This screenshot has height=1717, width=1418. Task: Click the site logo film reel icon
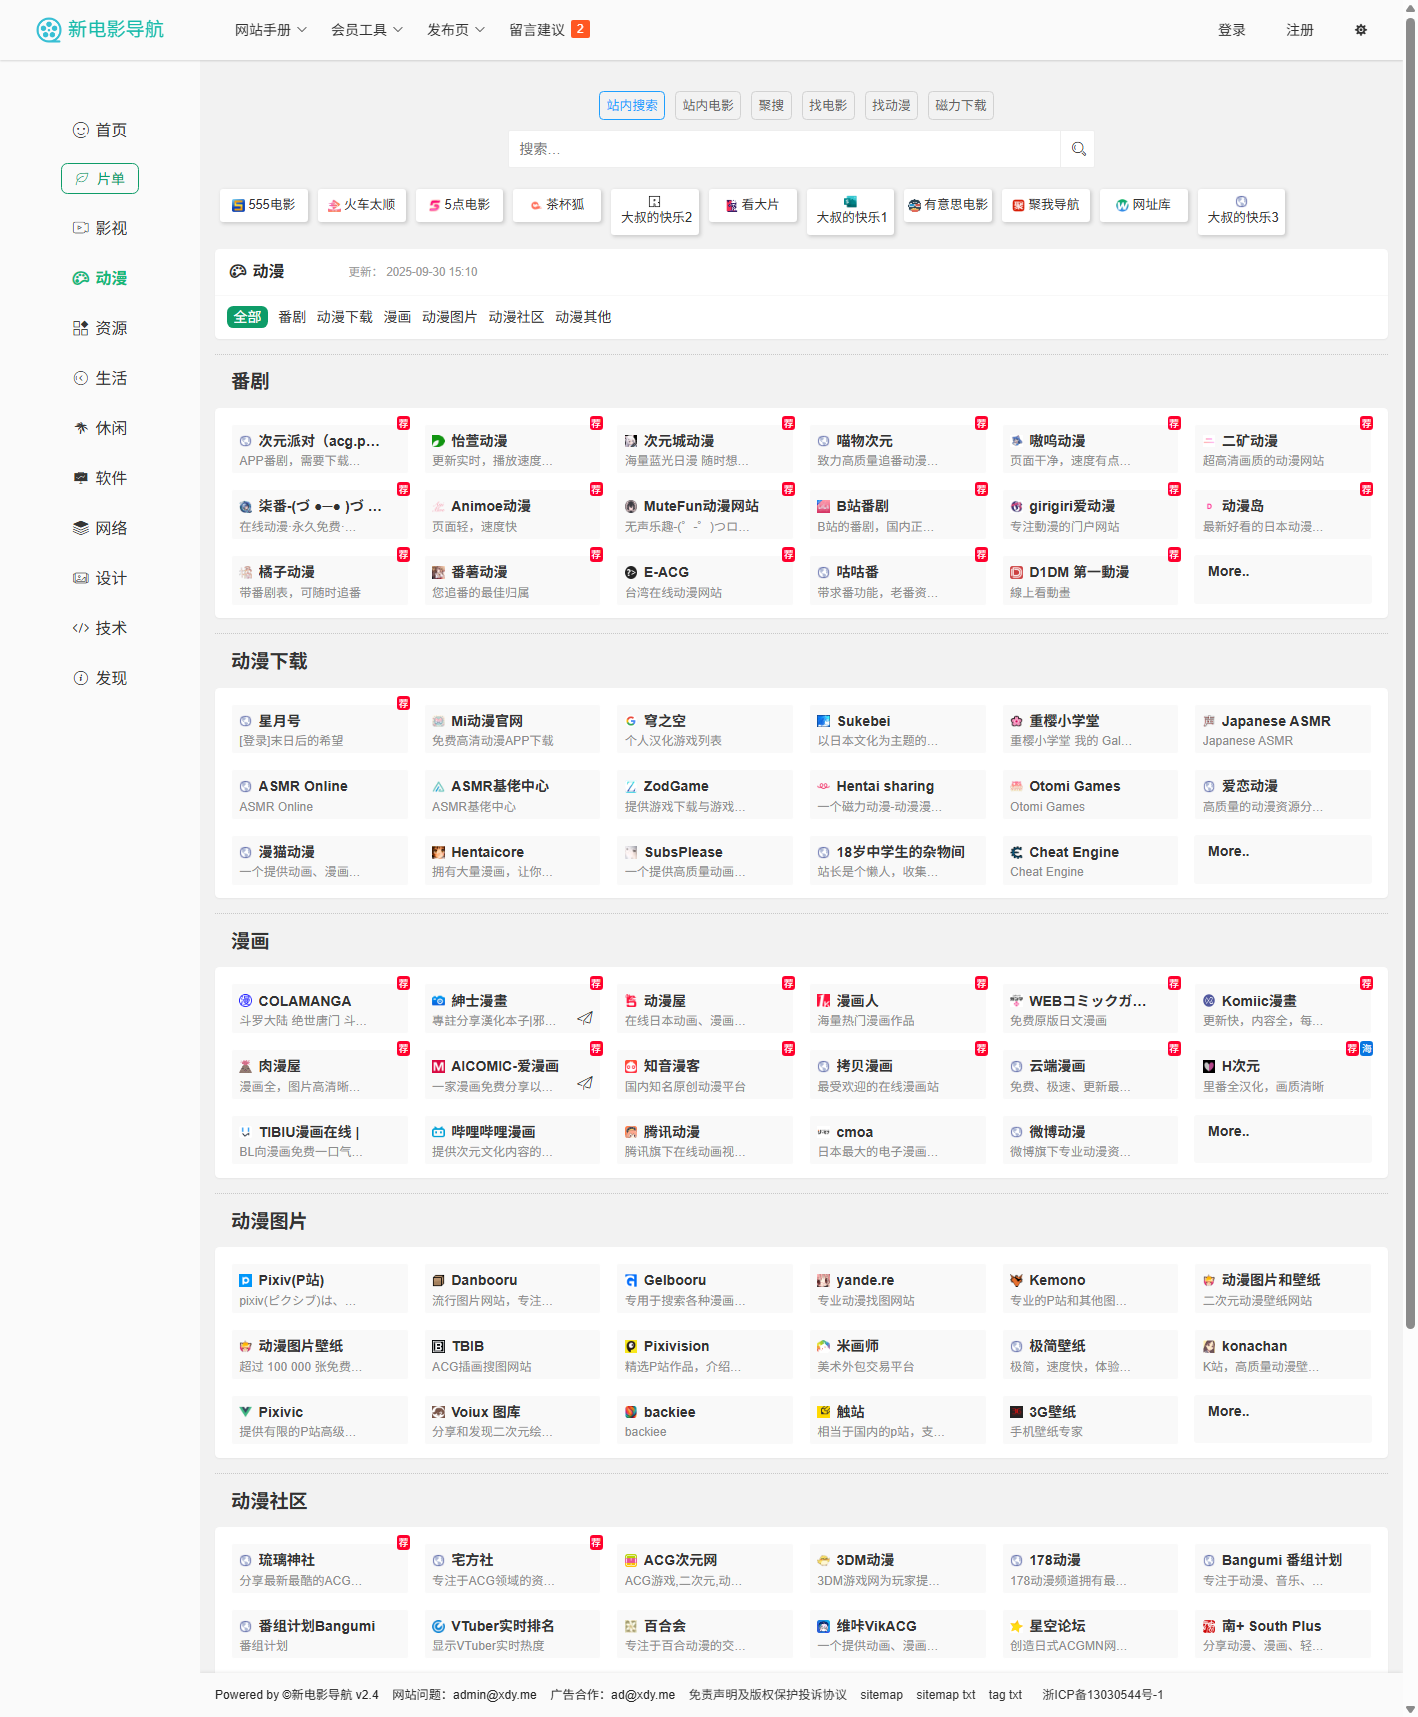pos(48,30)
